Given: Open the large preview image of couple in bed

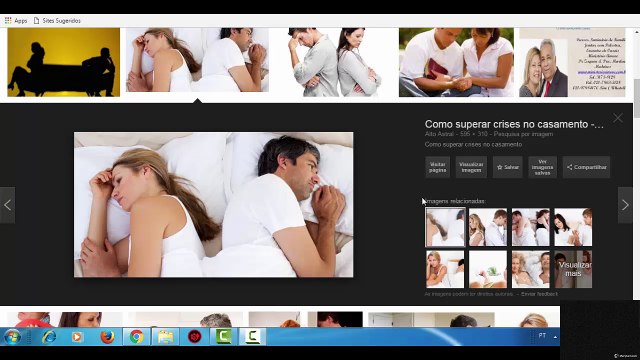Looking at the screenshot, I should 213,204.
